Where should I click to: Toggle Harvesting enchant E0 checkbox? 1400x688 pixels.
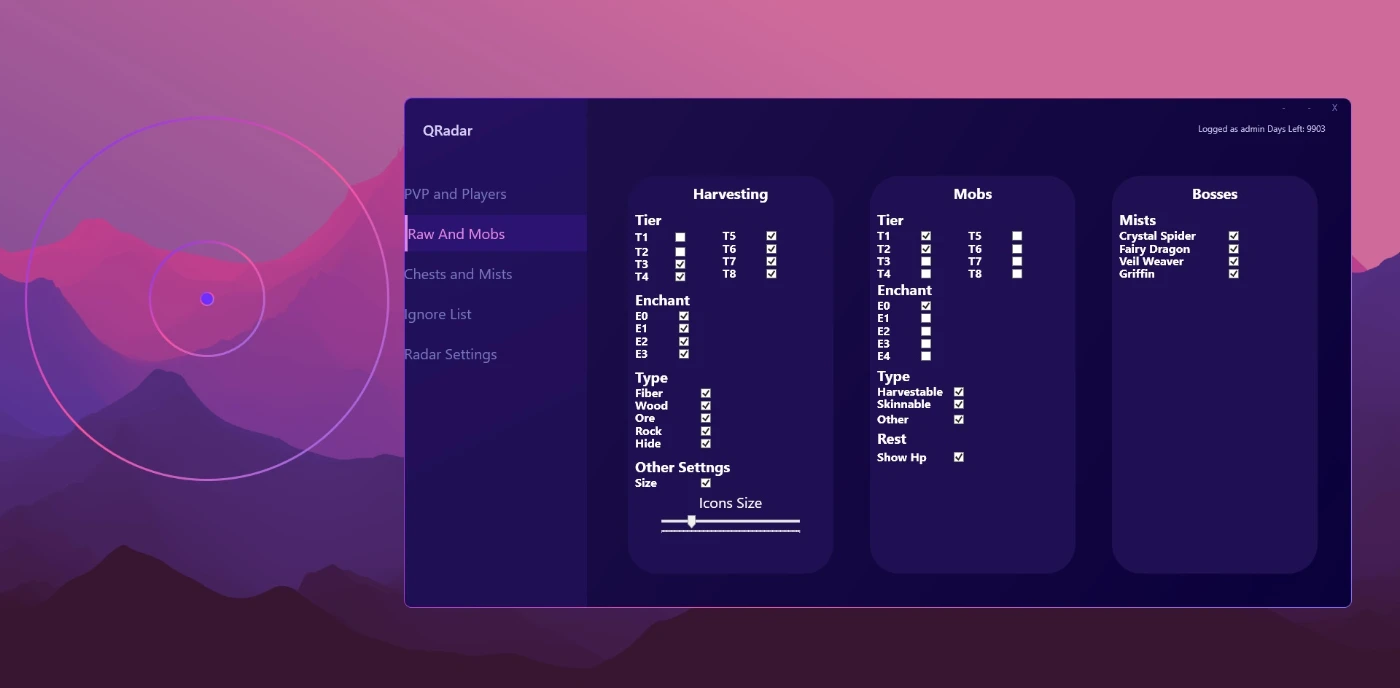click(684, 316)
